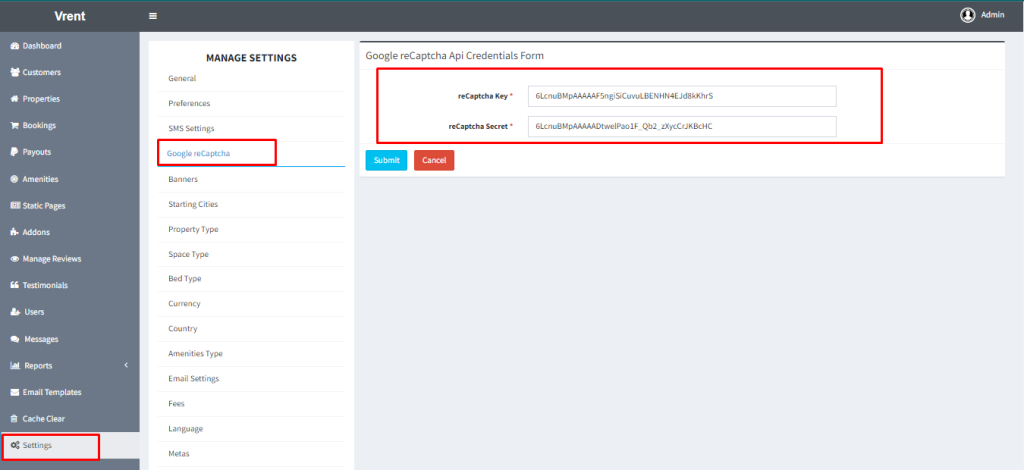Viewport: 1024px width, 470px height.
Task: Open the Properties home icon
Action: pyautogui.click(x=14, y=99)
